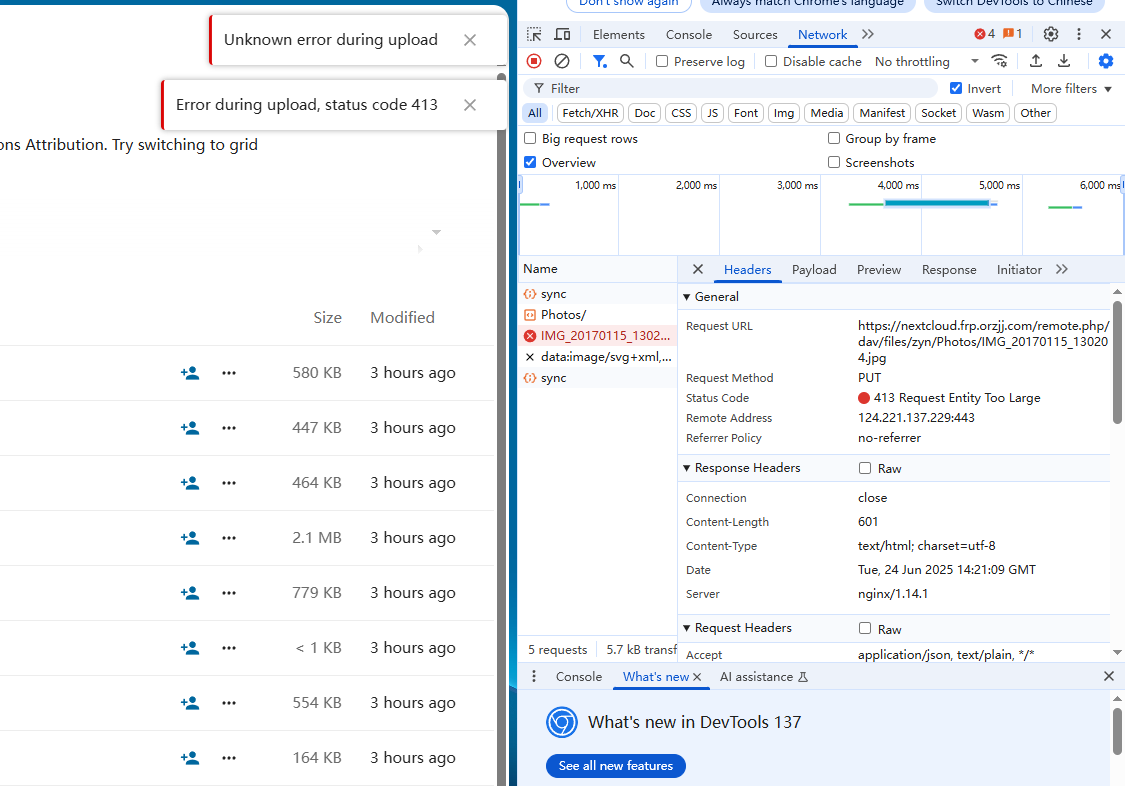Image resolution: width=1125 pixels, height=786 pixels.
Task: Open actions menu for 2.1 MB file
Action: (229, 538)
